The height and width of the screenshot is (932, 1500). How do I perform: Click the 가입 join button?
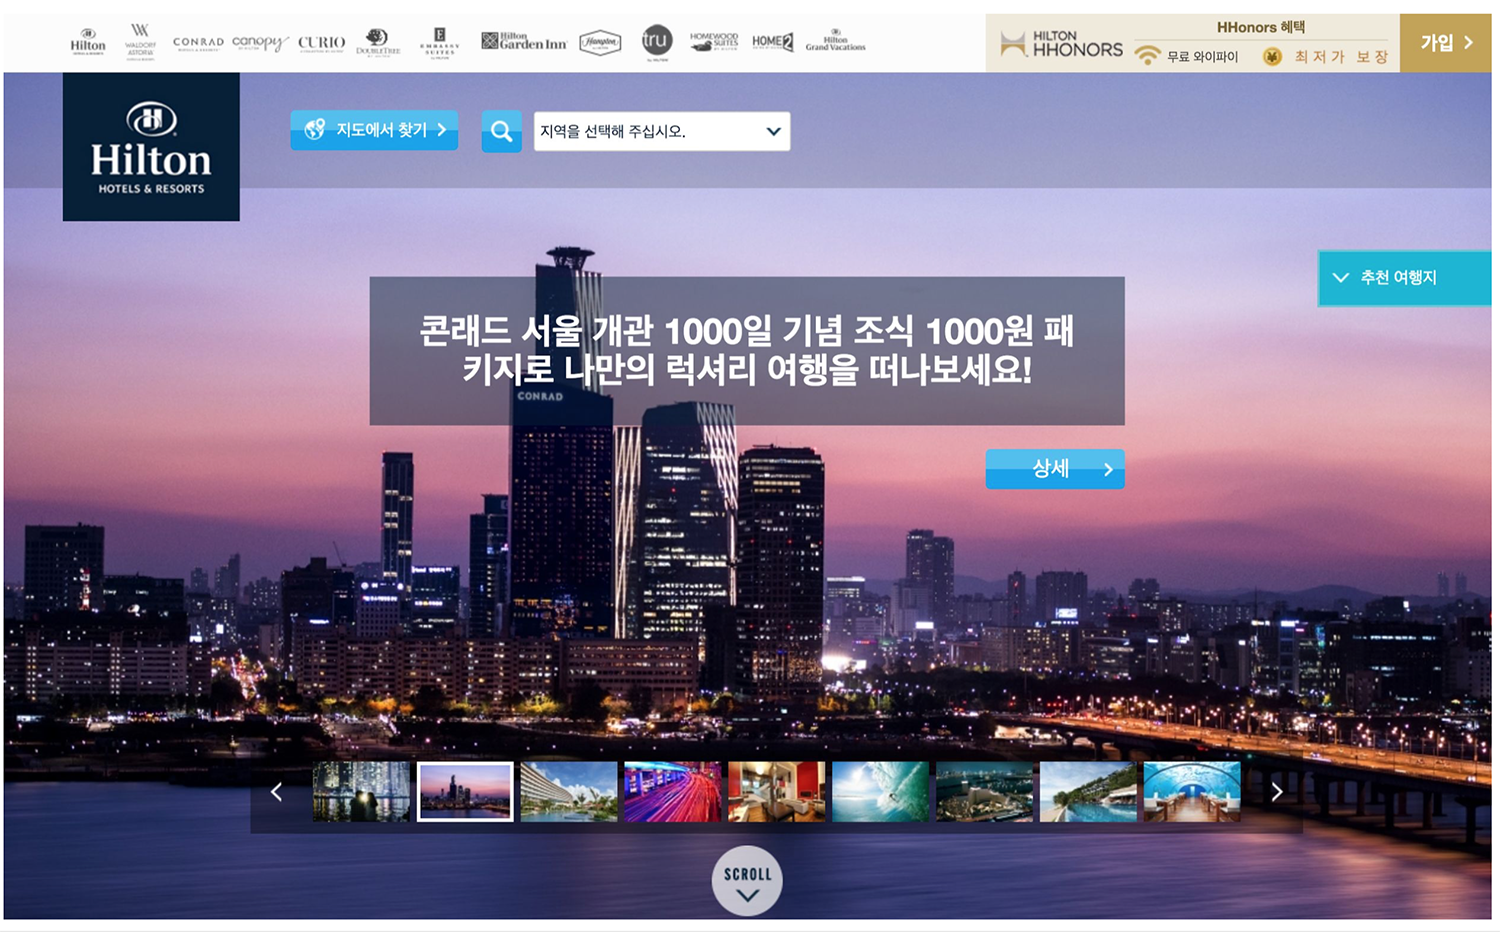(x=1445, y=43)
